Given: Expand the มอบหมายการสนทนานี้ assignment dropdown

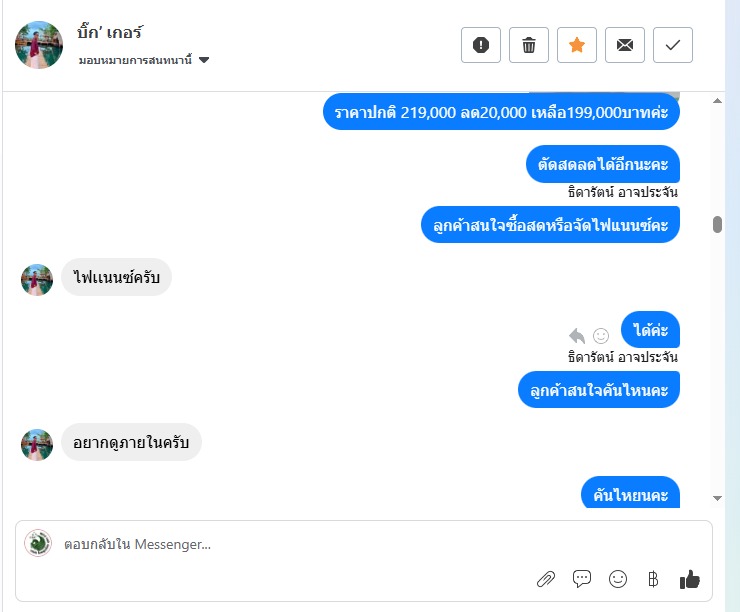Looking at the screenshot, I should pyautogui.click(x=204, y=60).
